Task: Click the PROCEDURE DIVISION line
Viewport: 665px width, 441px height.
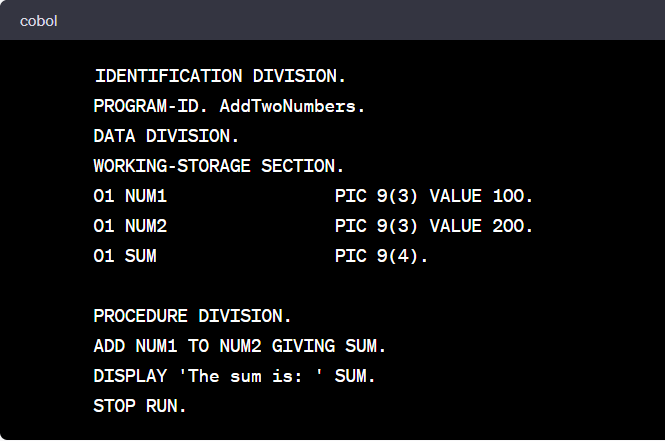Action: 192,316
